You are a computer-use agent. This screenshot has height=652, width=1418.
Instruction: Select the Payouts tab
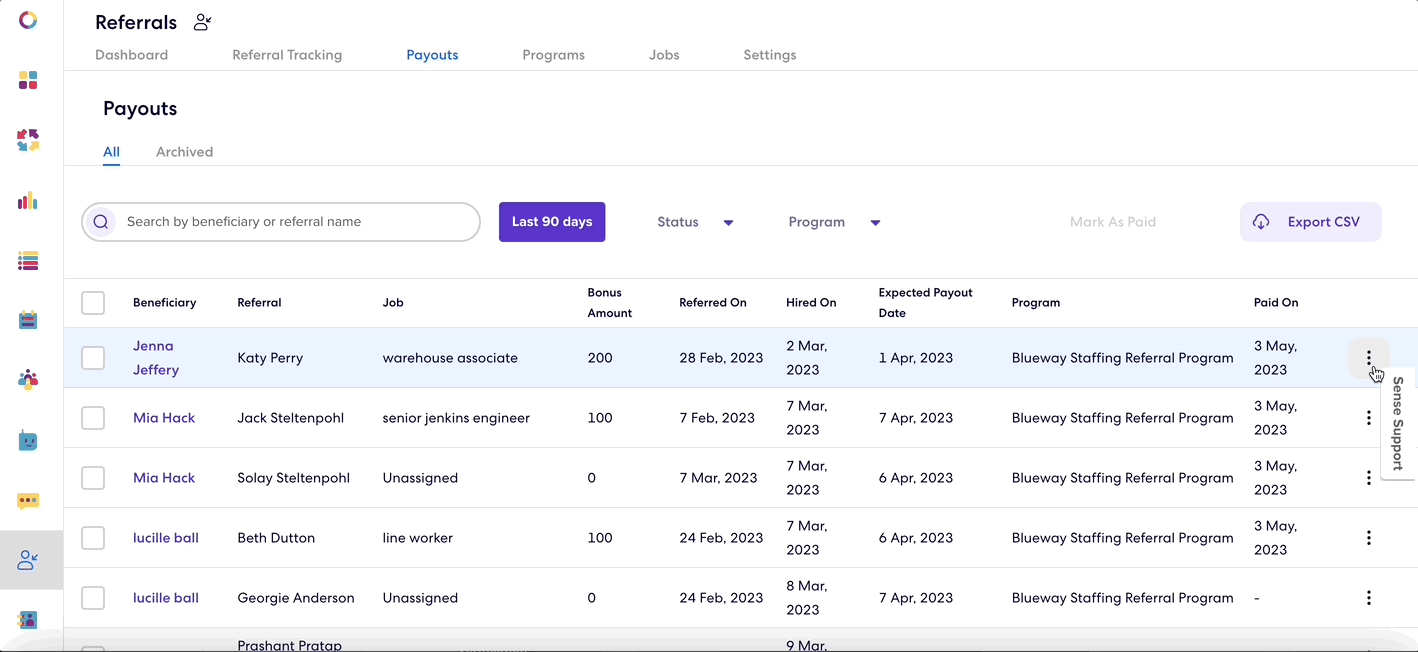tap(432, 55)
